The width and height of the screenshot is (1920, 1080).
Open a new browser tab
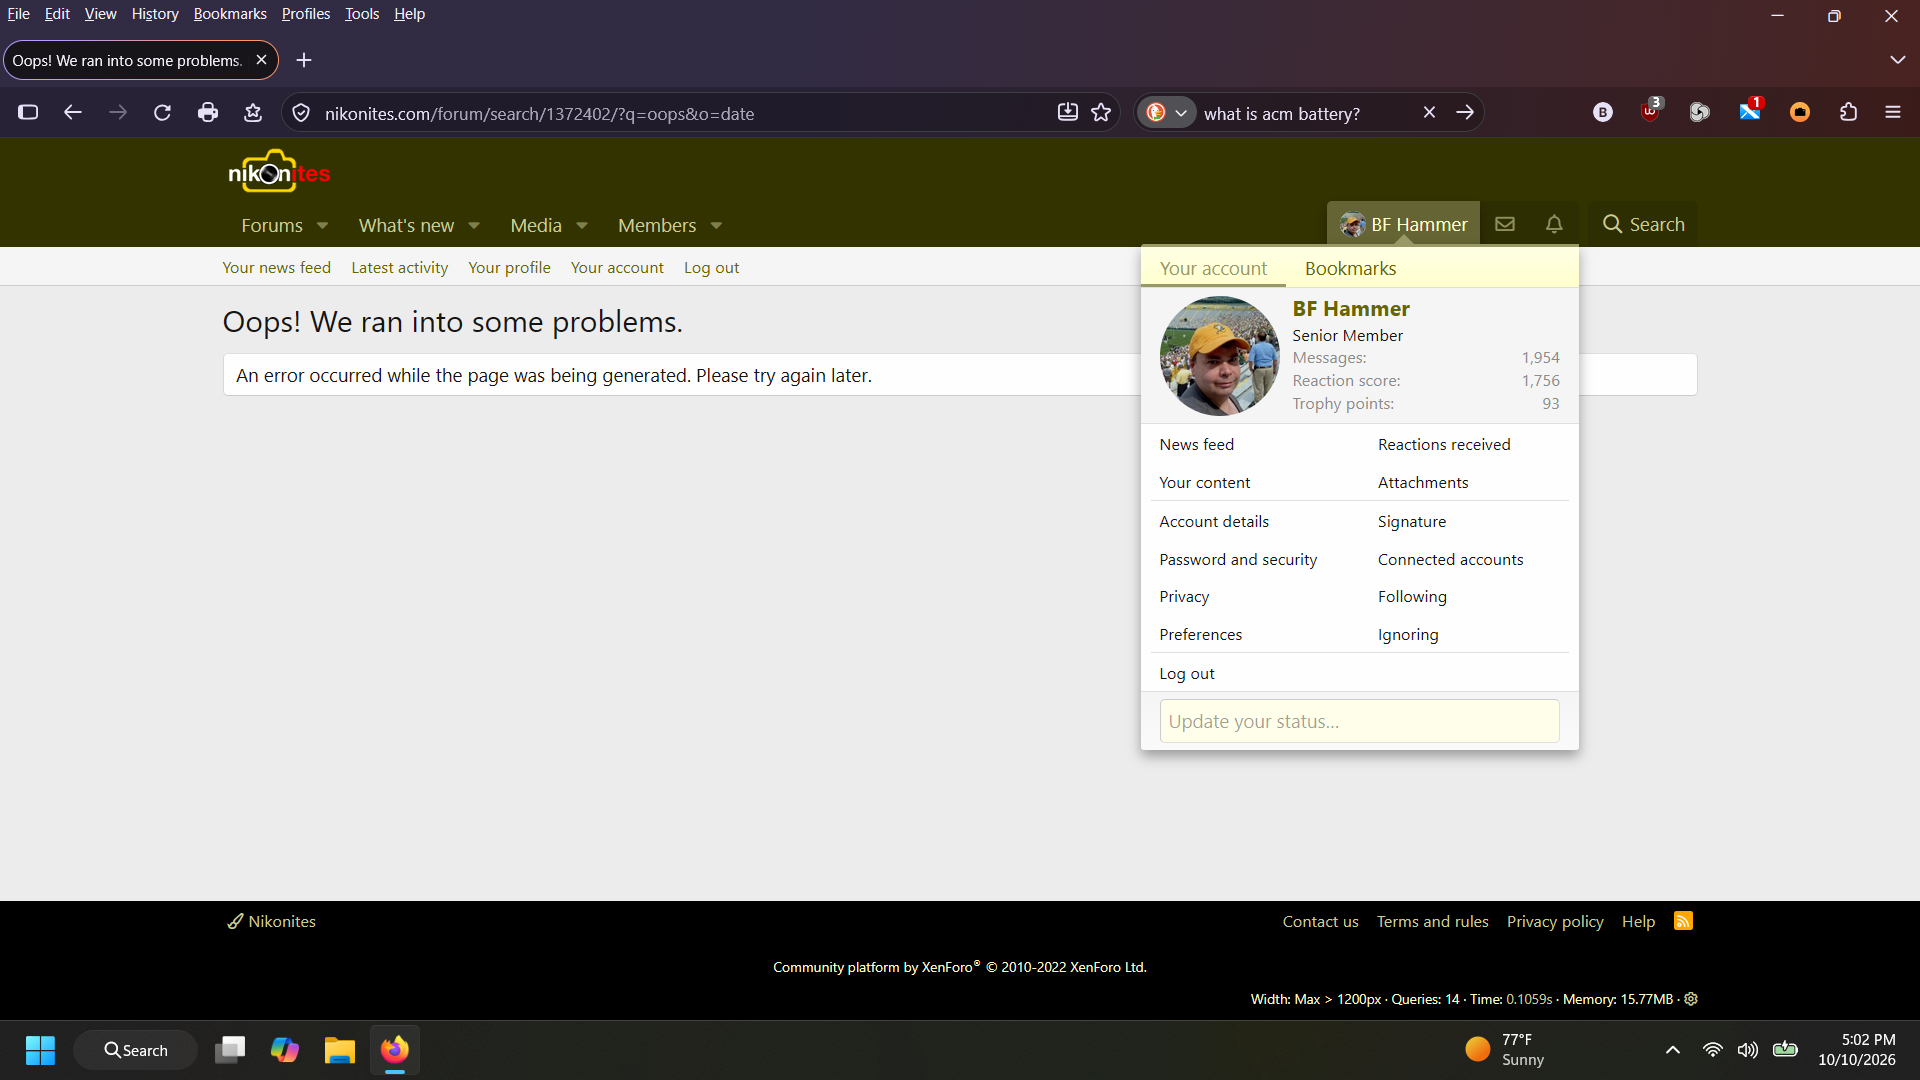tap(304, 61)
